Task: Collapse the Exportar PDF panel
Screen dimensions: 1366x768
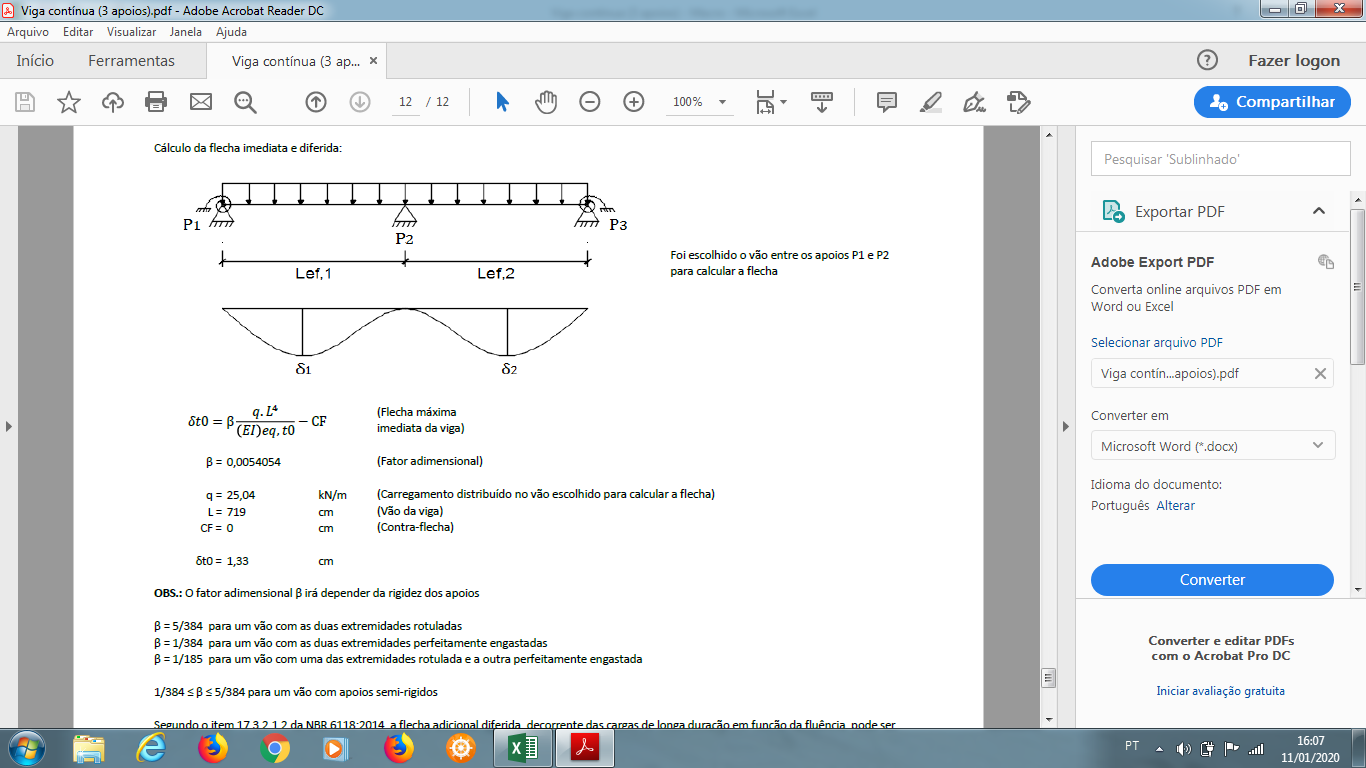Action: [x=1319, y=211]
